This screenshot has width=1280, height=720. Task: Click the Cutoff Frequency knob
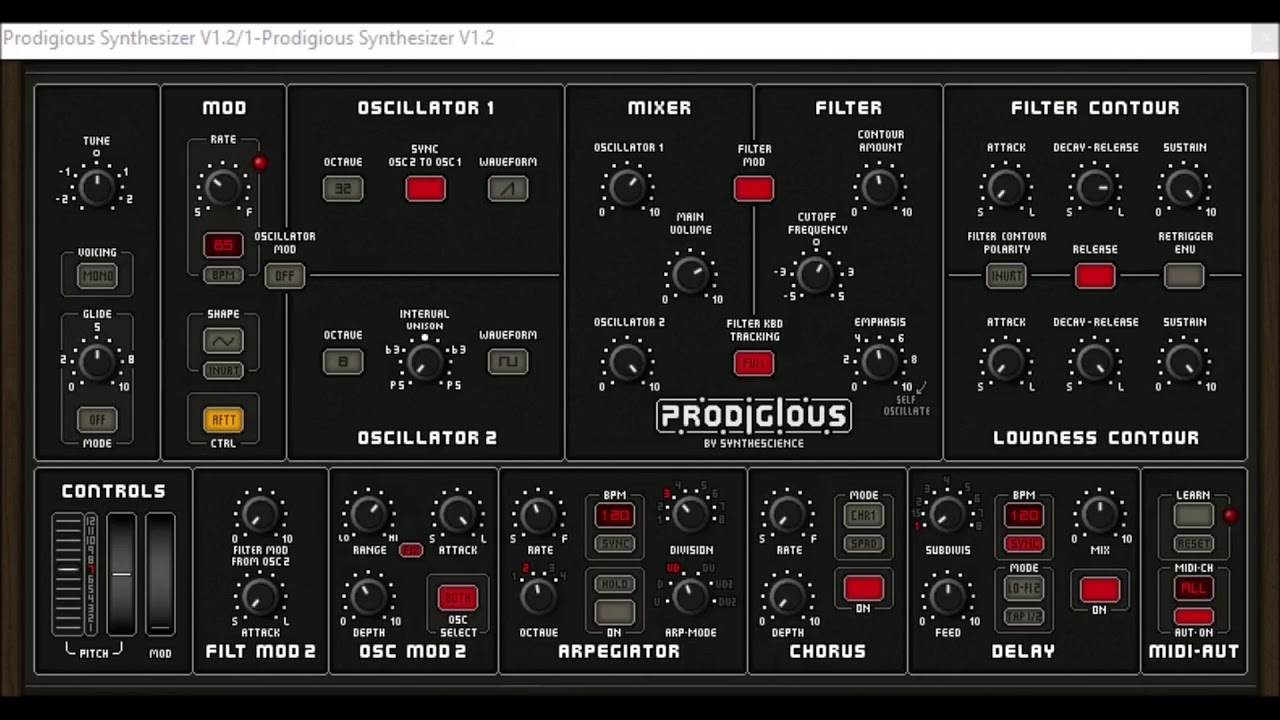pos(815,274)
